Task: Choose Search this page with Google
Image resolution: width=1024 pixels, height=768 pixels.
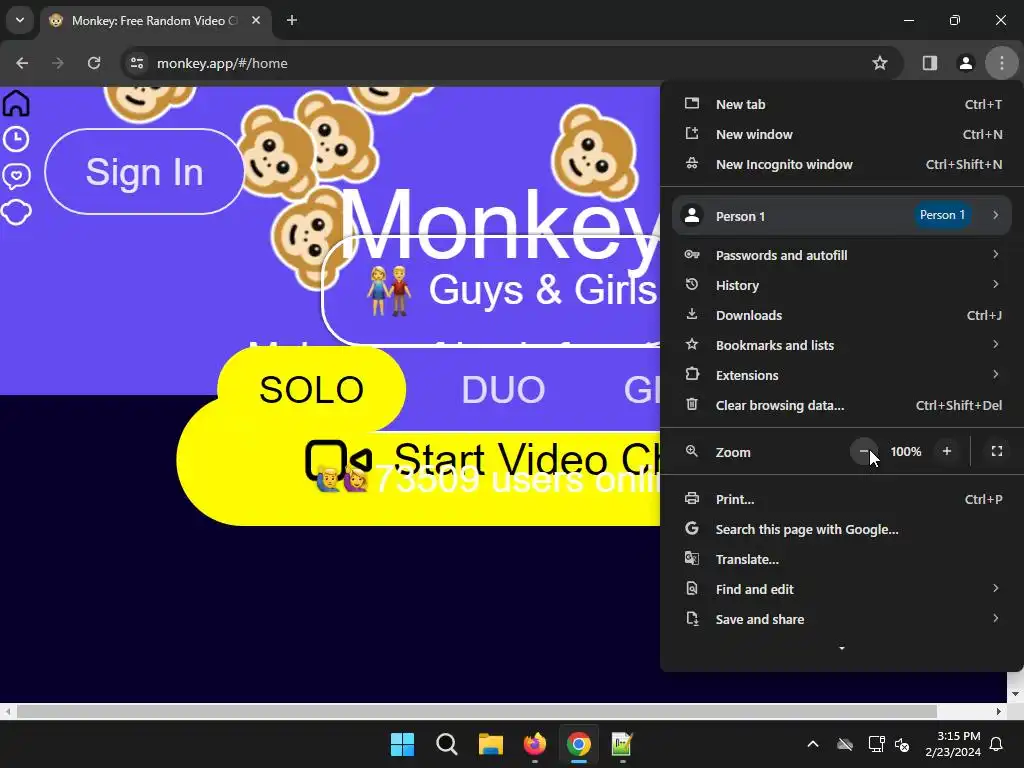Action: pos(842,530)
